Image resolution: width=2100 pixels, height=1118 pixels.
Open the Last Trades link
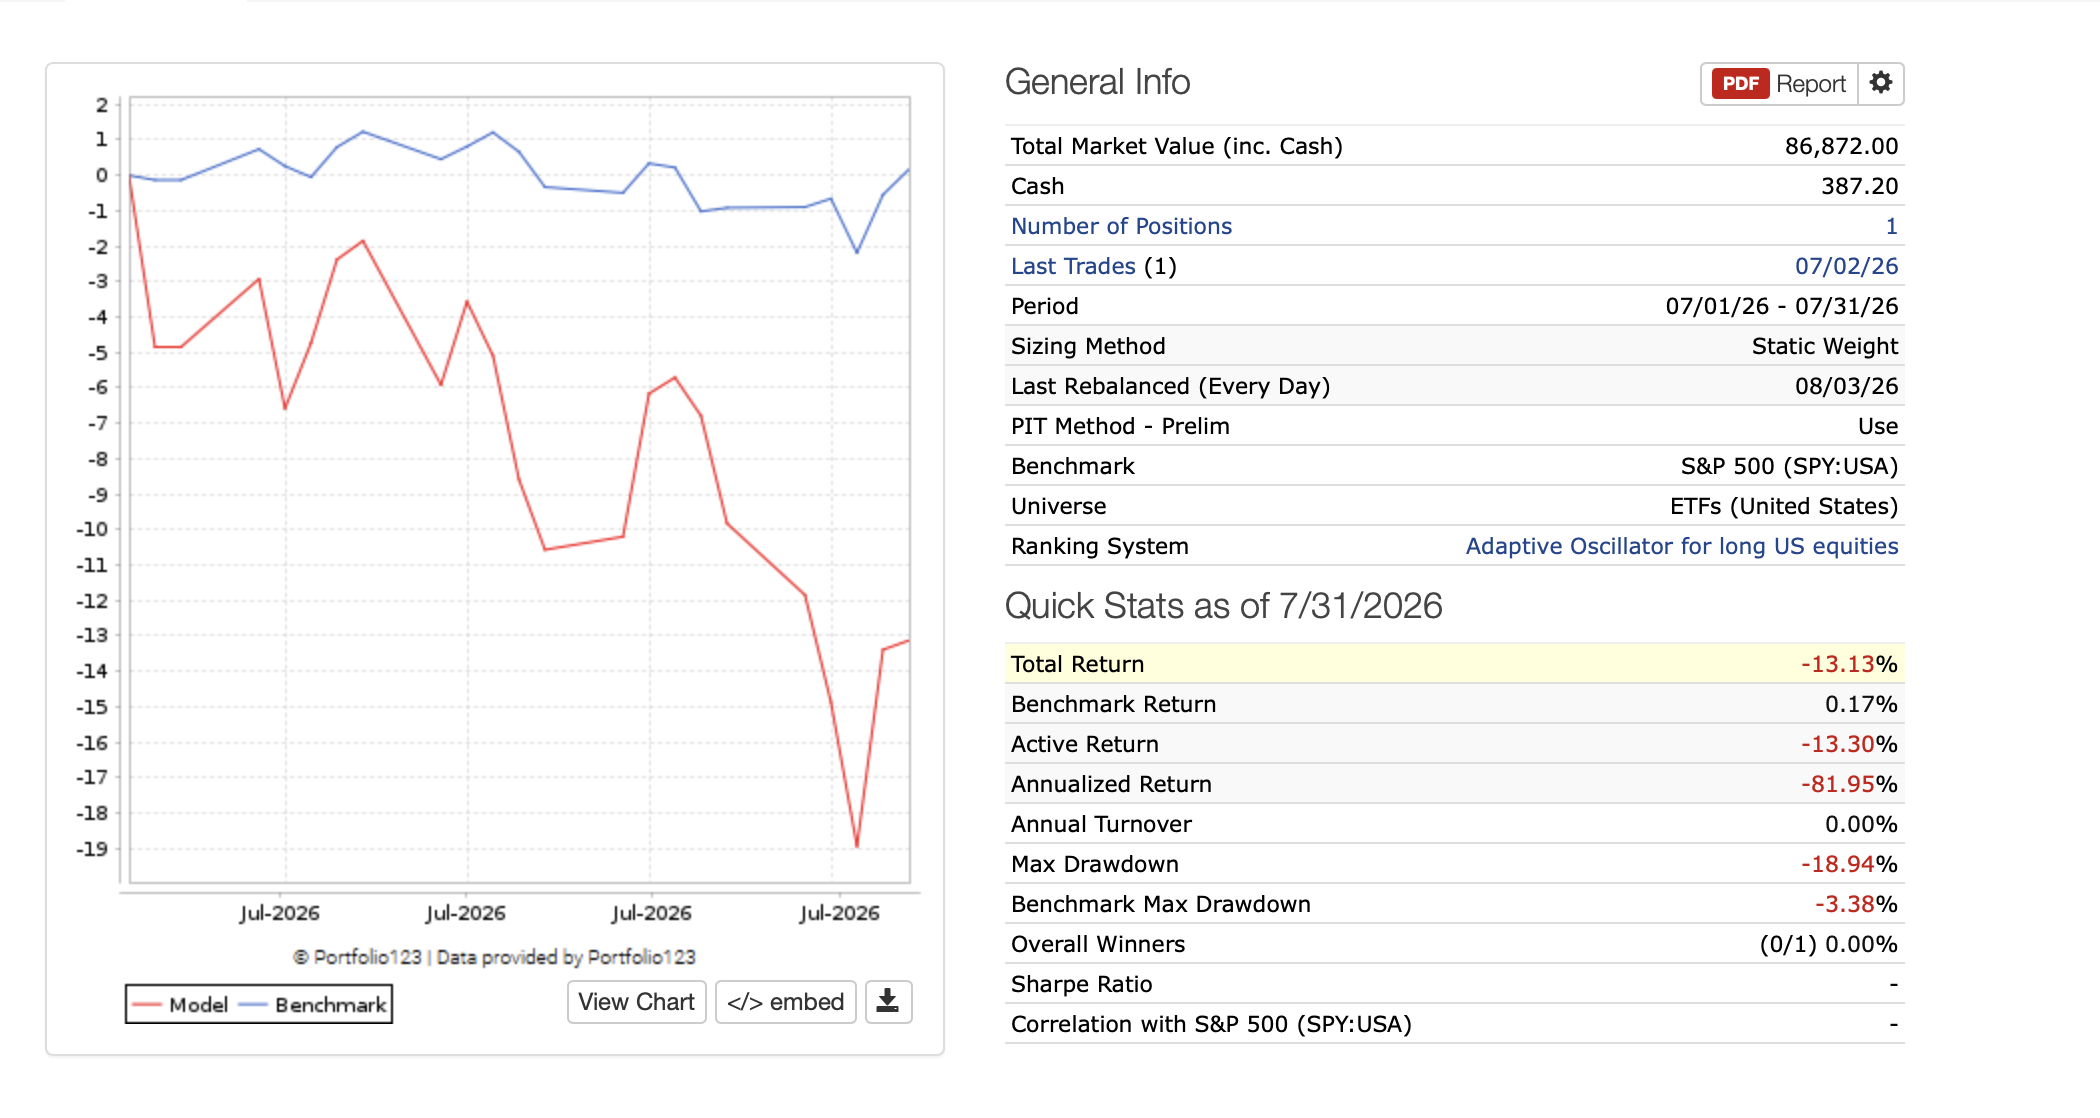click(x=1073, y=266)
